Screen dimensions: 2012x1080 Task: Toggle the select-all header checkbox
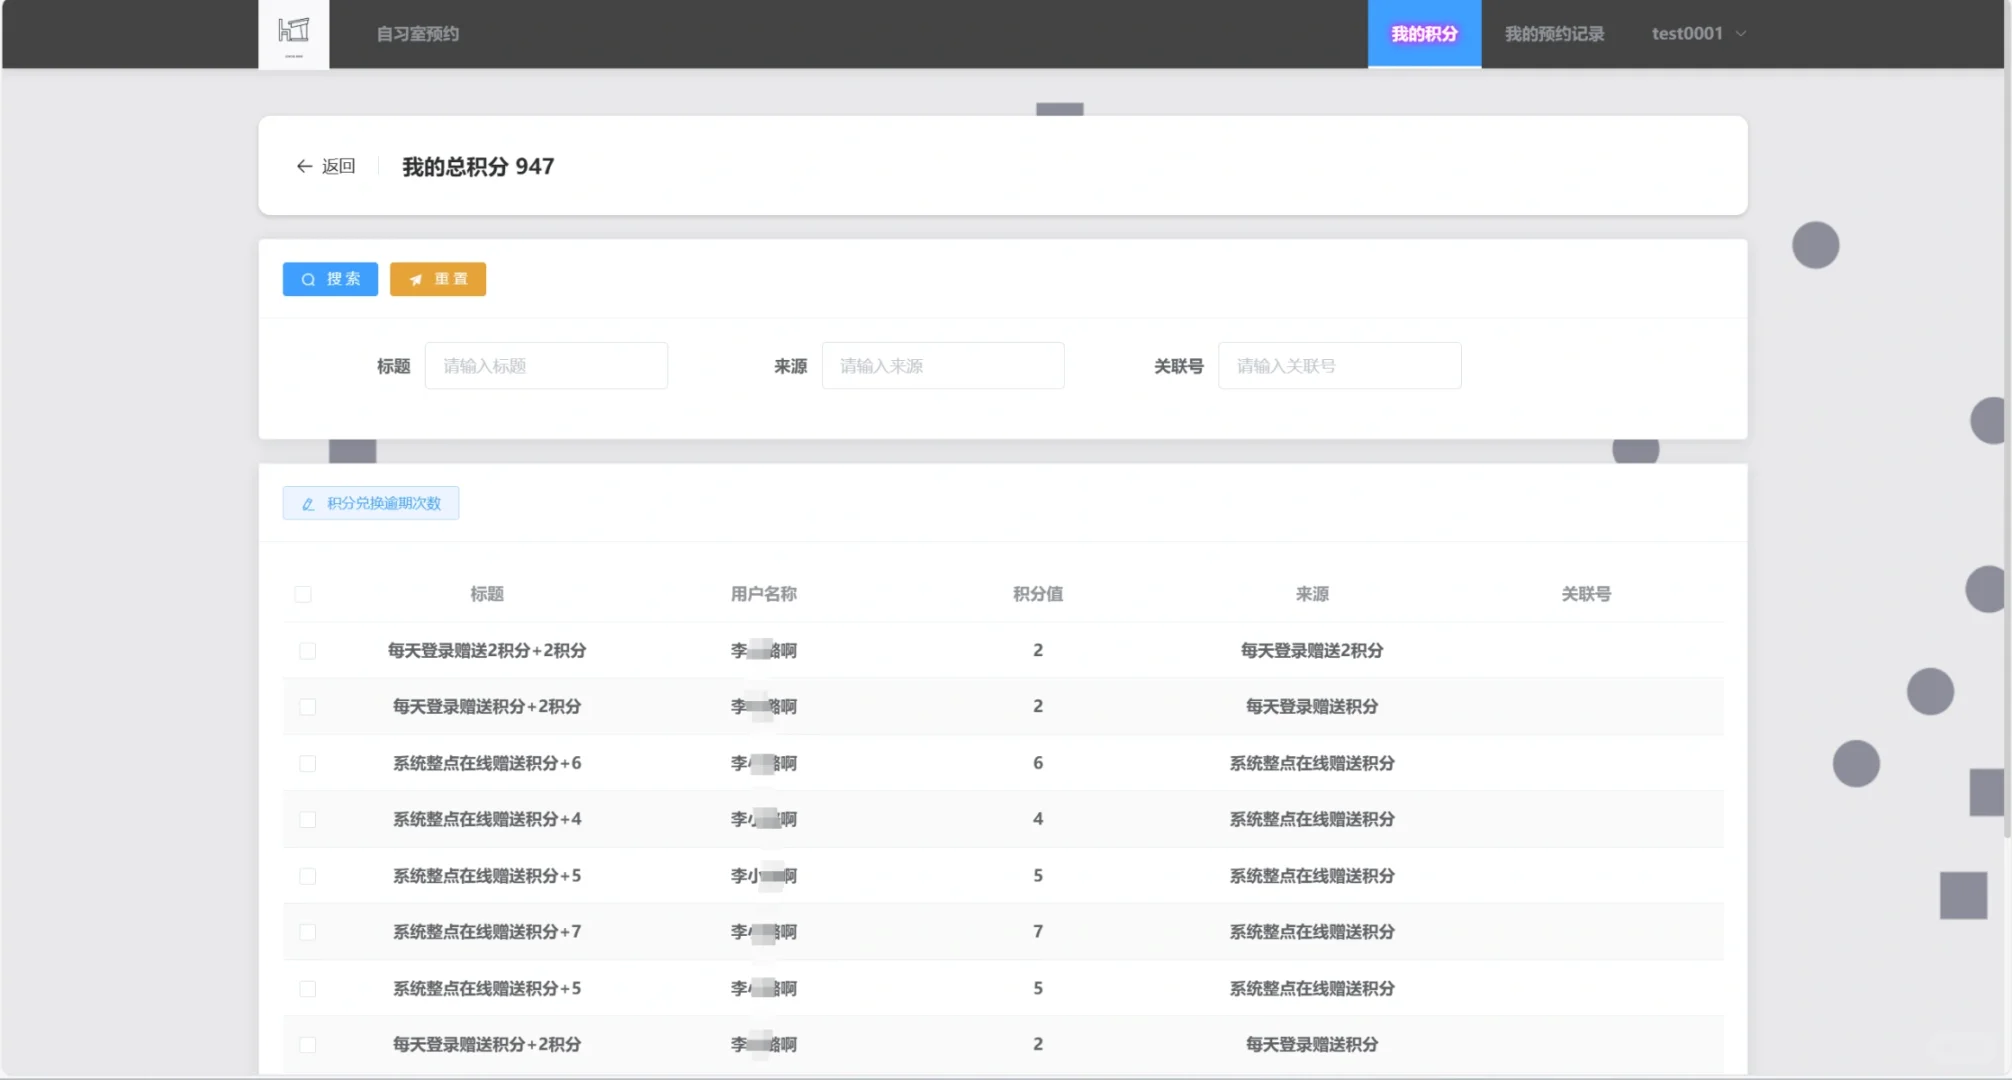303,594
